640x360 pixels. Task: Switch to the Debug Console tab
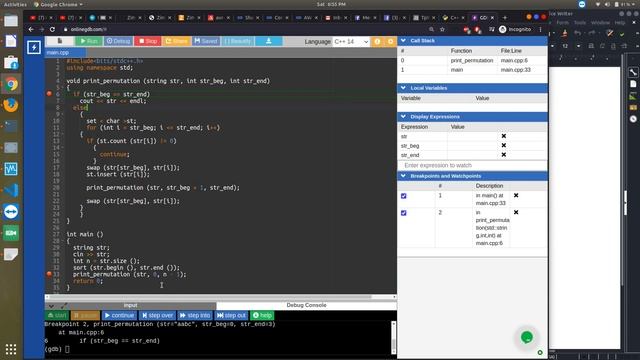[x=306, y=305]
